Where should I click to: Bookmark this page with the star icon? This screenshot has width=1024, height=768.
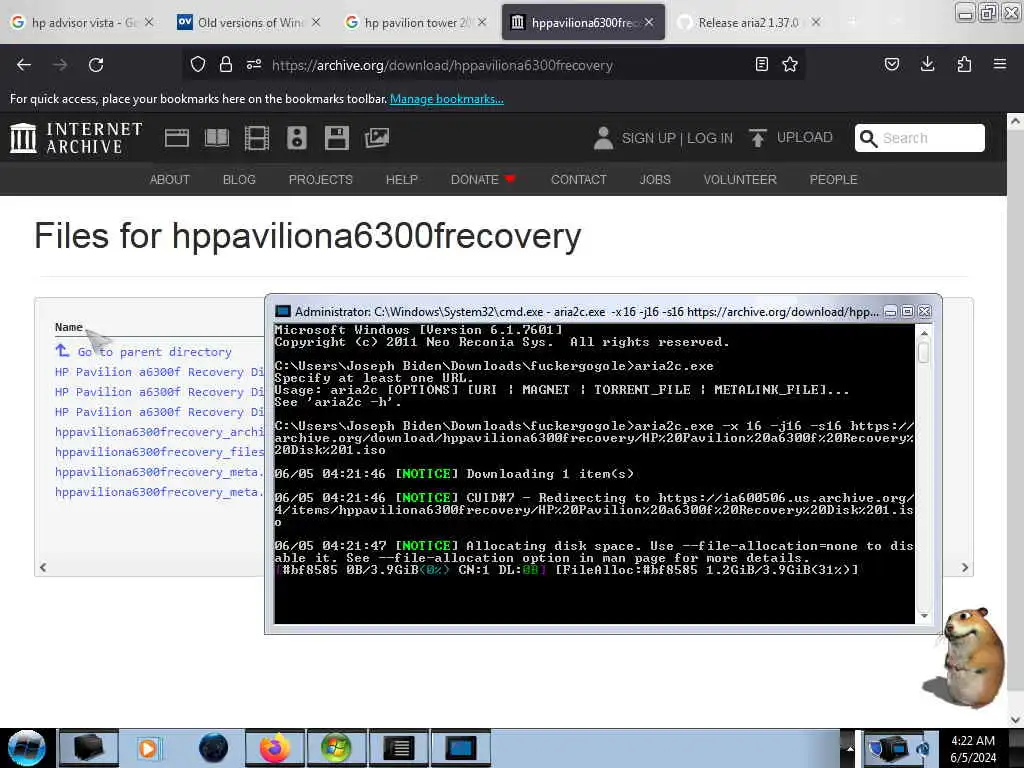coord(790,65)
